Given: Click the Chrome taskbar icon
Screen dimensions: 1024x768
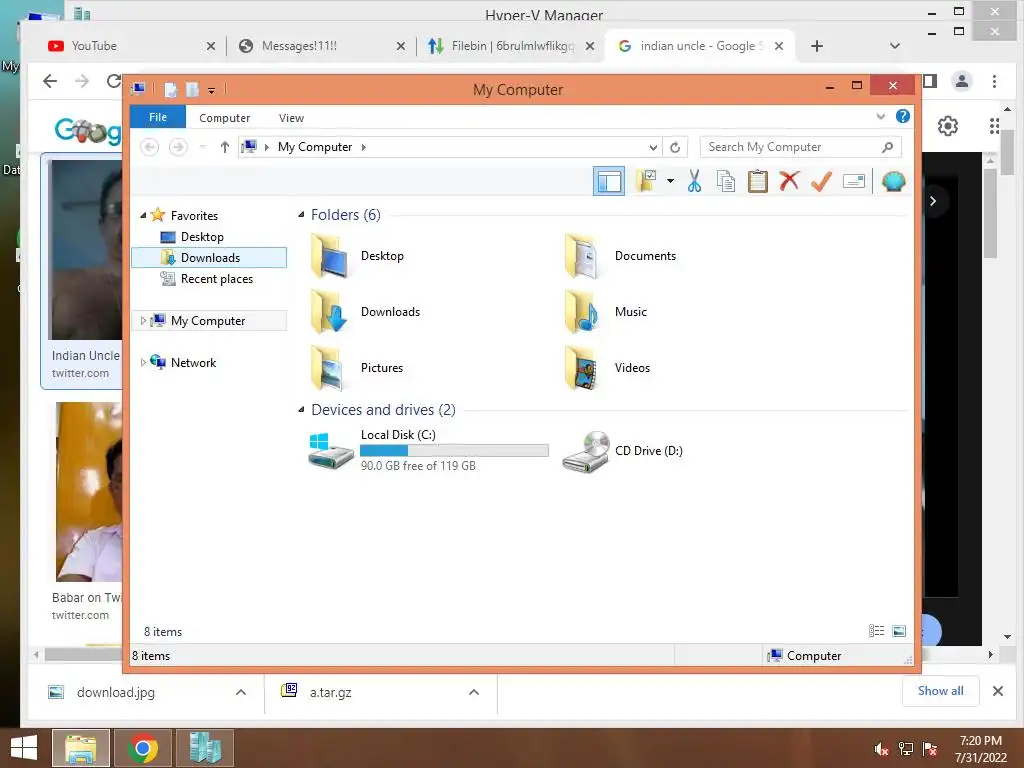Looking at the screenshot, I should coord(143,748).
